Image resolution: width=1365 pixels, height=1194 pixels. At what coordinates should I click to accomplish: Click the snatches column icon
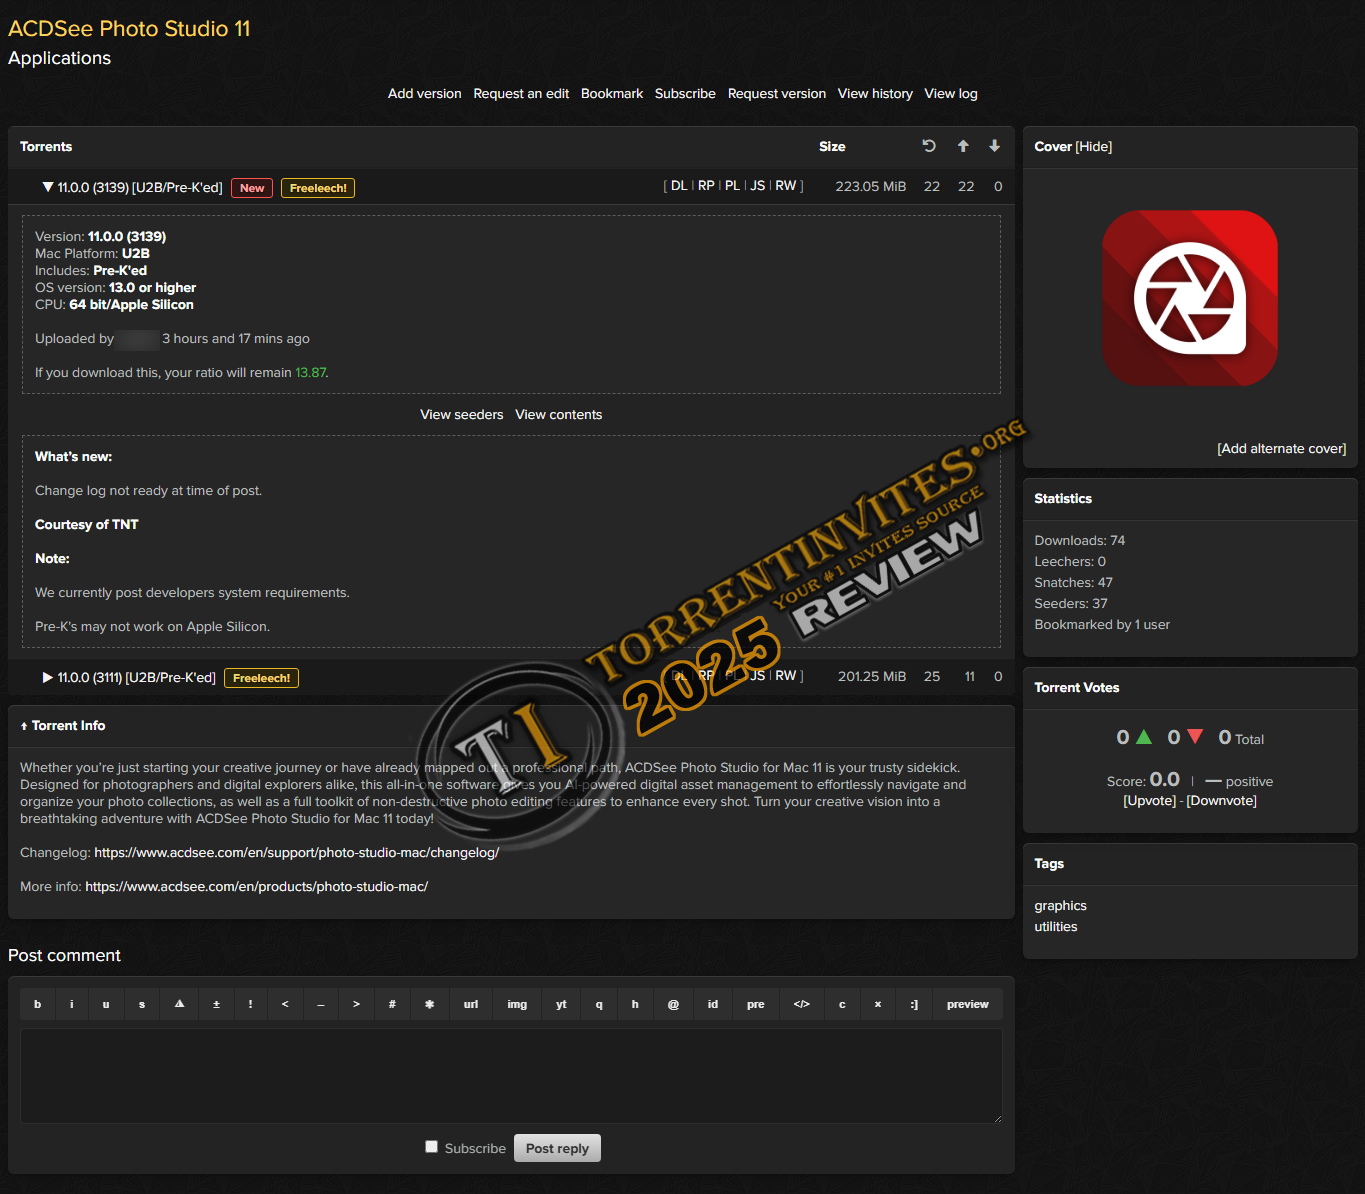click(929, 146)
